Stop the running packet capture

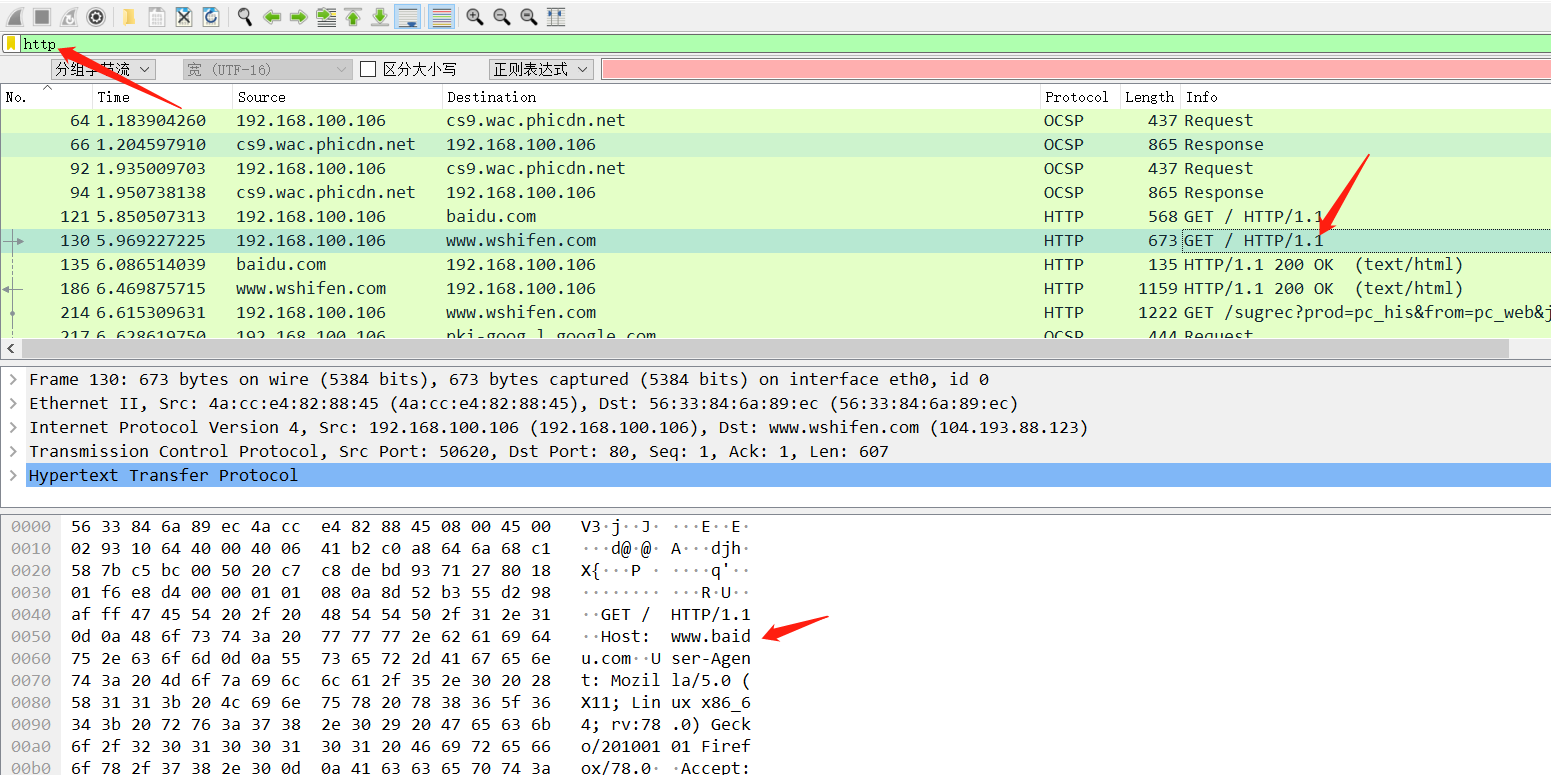tap(42, 17)
